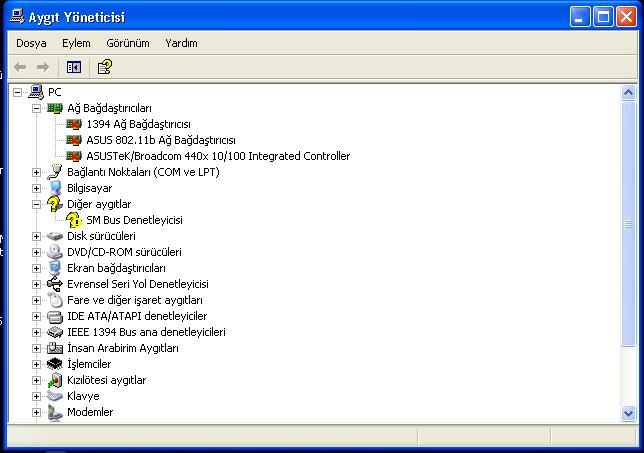Click the Aygıt Yöneticisi title bar icon
The image size is (644, 453).
click(17, 17)
